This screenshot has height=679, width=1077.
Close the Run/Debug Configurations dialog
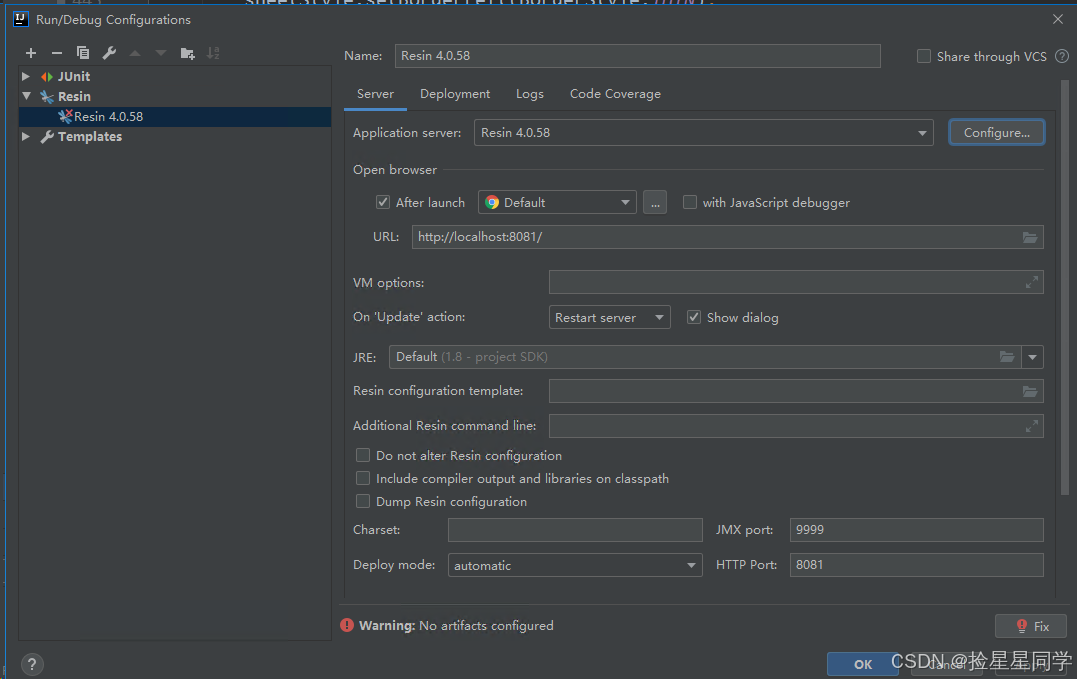pos(1058,19)
